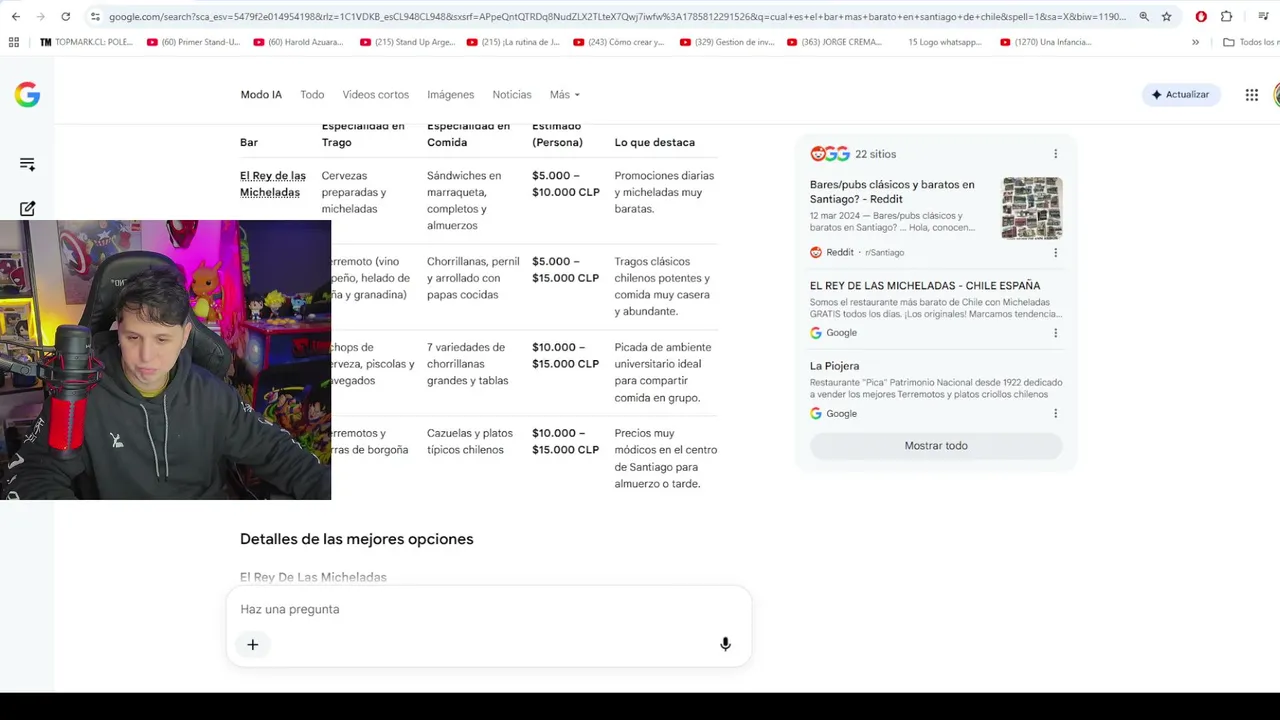Open more options for the Reddit result
The image size is (1280, 720).
click(1055, 253)
